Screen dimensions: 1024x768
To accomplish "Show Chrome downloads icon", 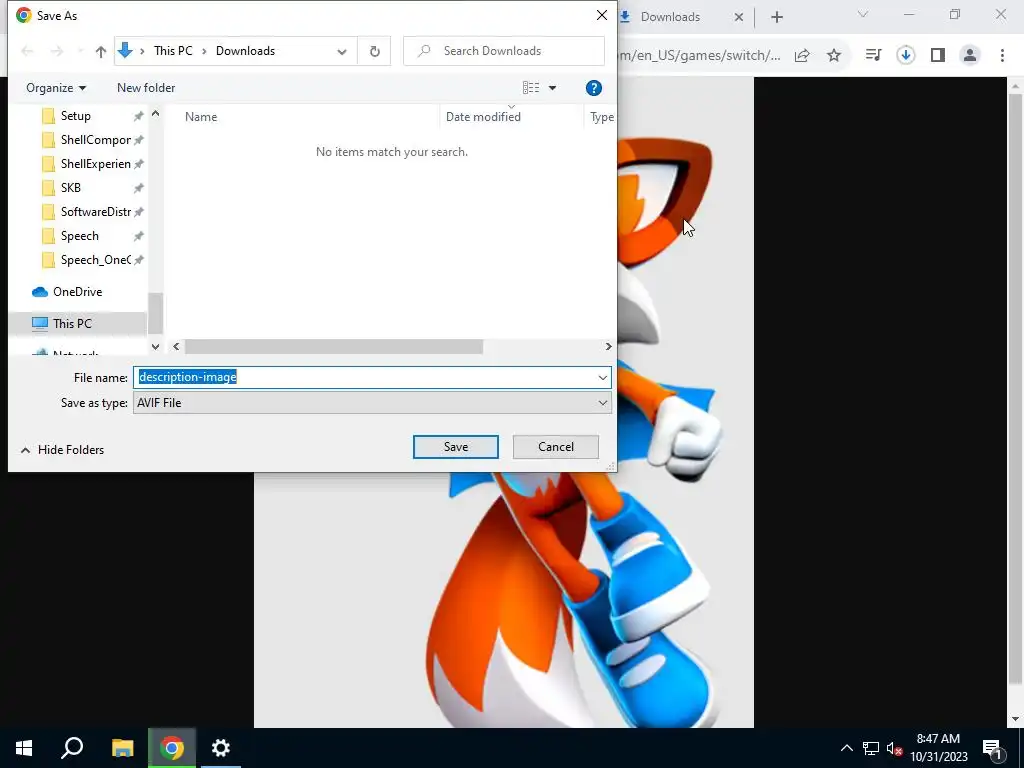I will (x=905, y=56).
